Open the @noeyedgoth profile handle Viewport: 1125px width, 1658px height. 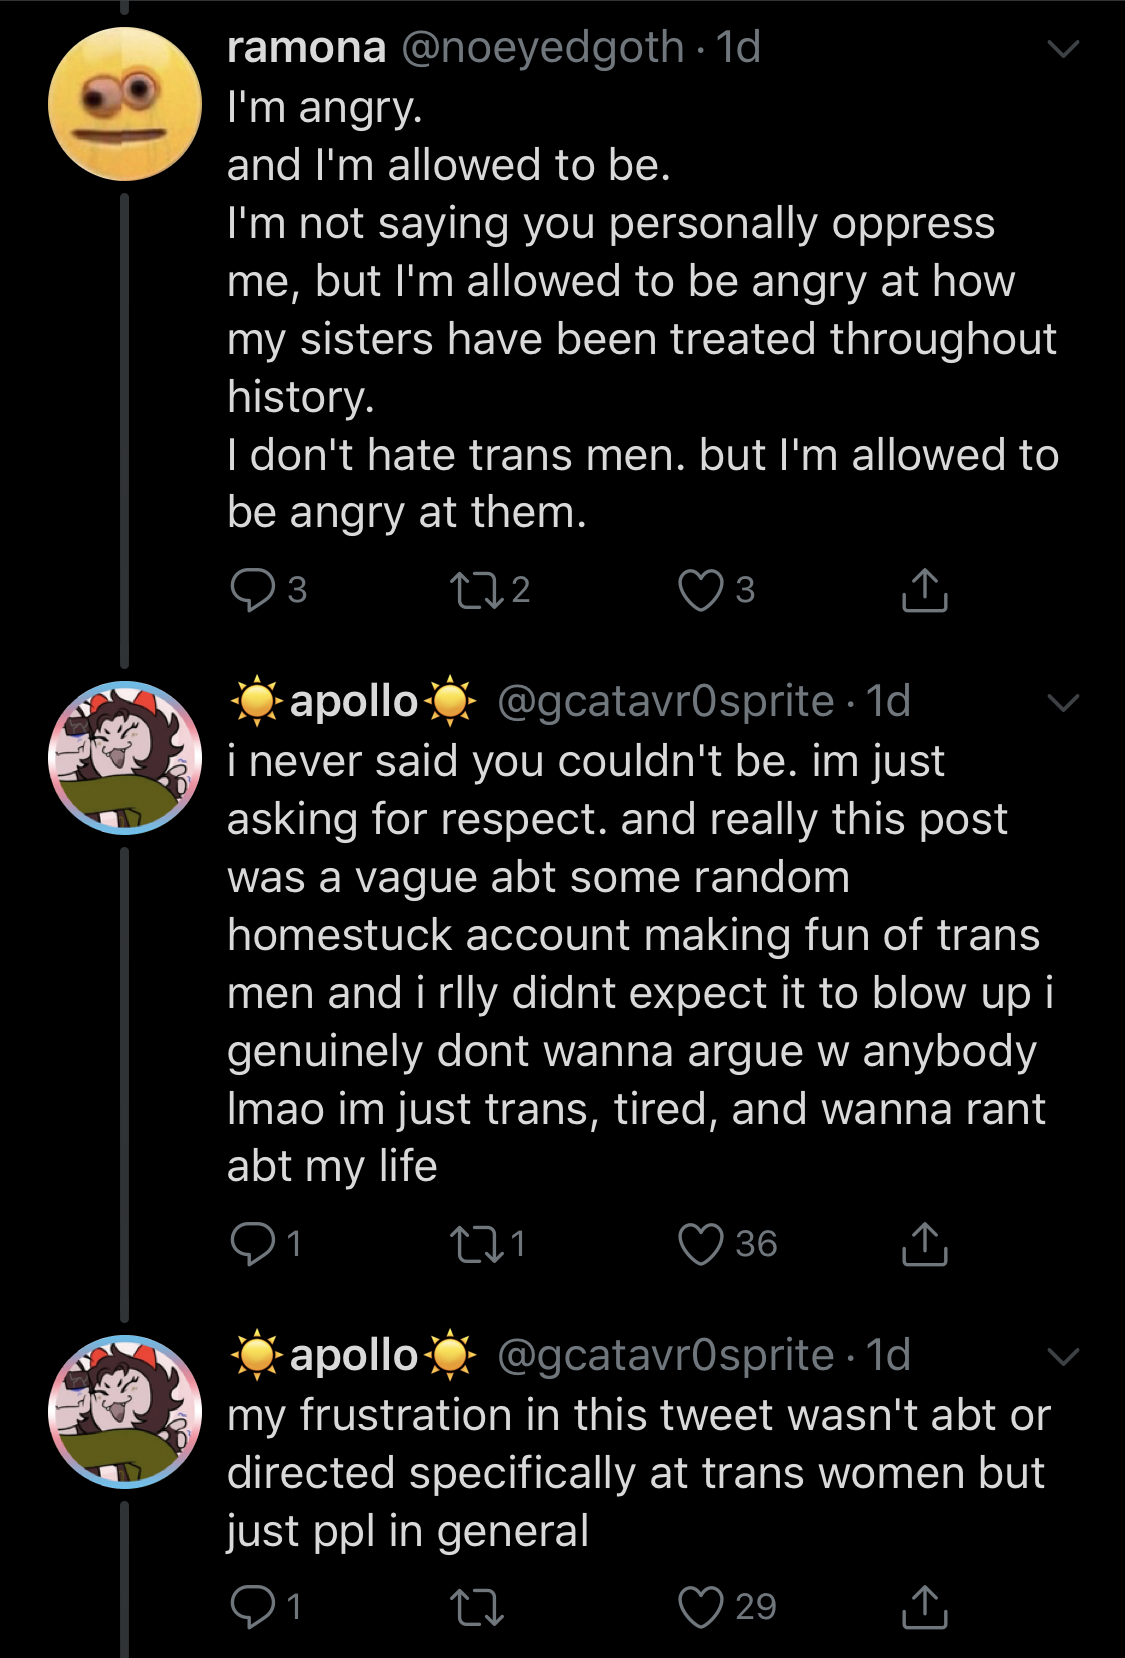pyautogui.click(x=542, y=48)
